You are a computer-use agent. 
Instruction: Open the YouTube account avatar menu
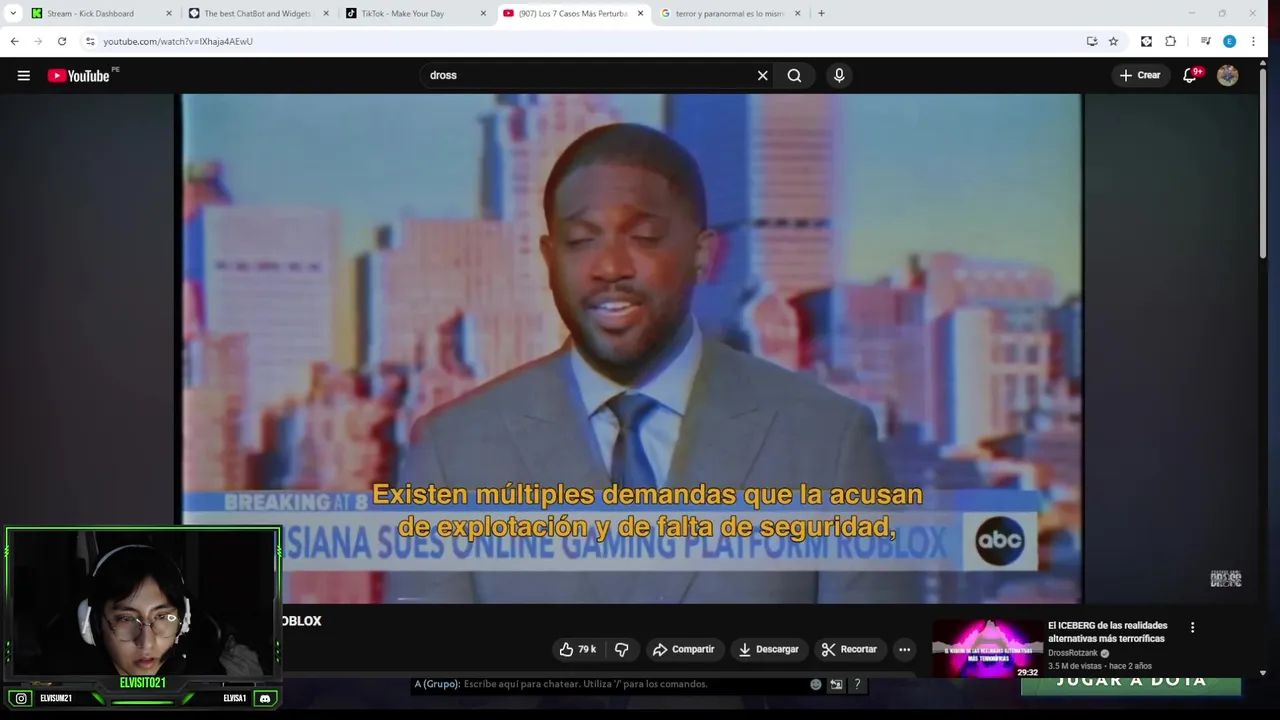coord(1228,75)
